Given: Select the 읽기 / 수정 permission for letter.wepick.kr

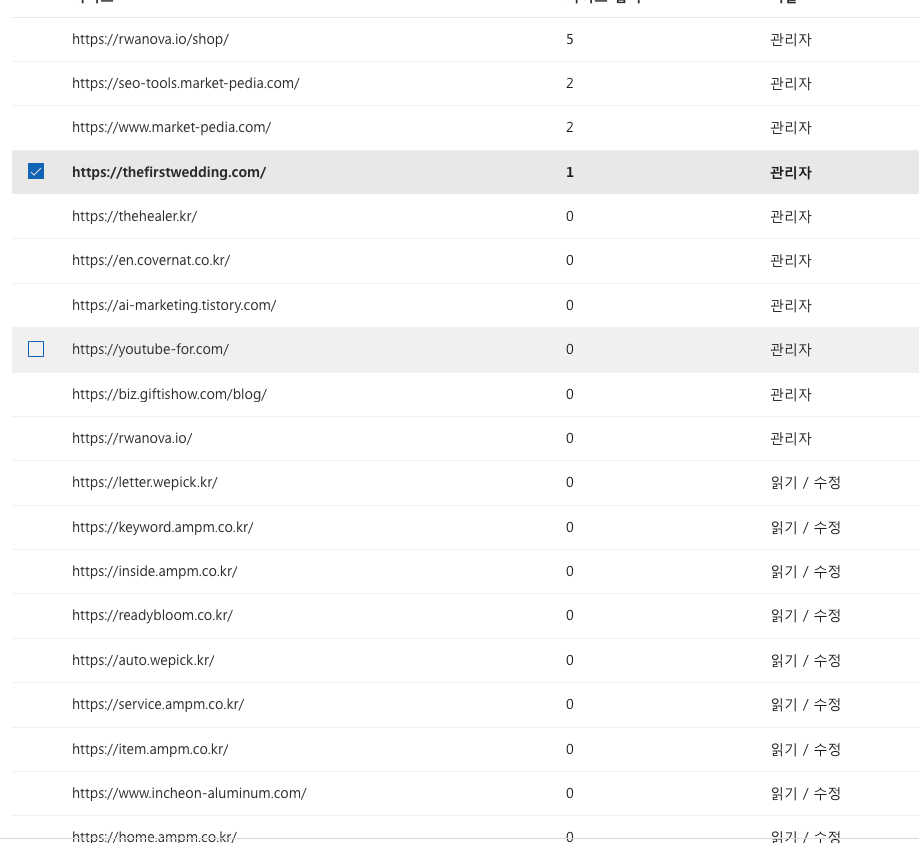Looking at the screenshot, I should [x=805, y=482].
